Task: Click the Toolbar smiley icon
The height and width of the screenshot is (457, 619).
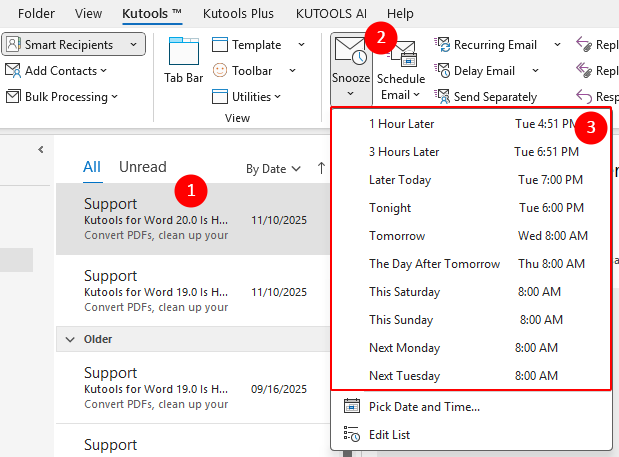Action: pos(220,71)
